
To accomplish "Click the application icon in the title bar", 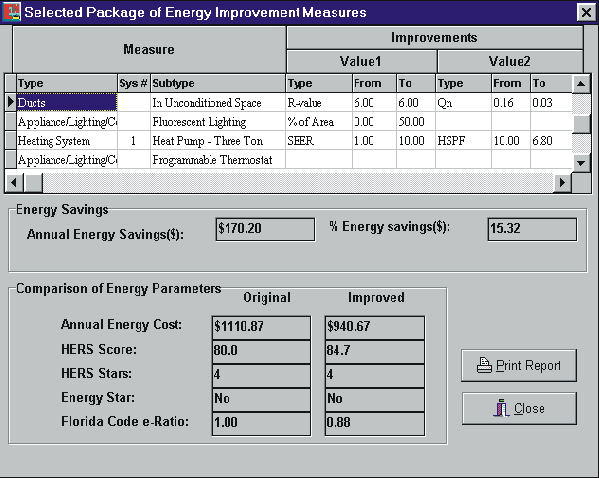I will click(11, 12).
